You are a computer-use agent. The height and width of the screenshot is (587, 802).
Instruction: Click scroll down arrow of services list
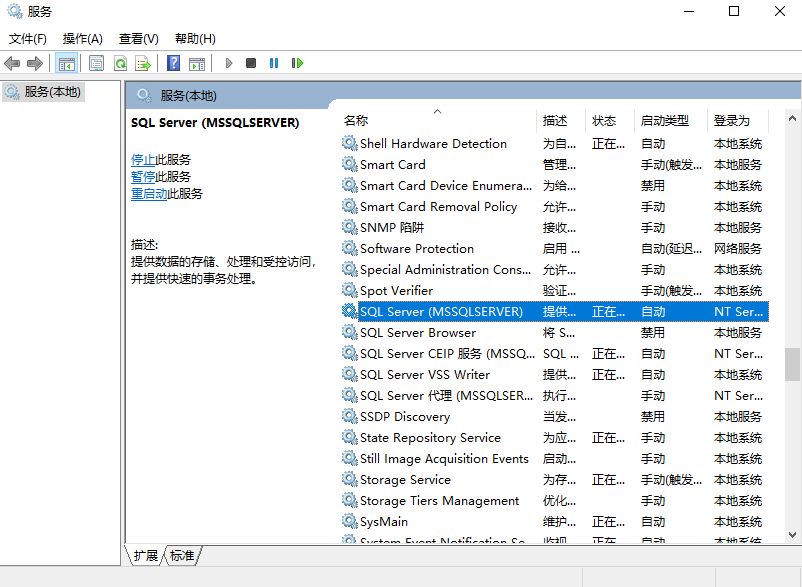coord(792,535)
